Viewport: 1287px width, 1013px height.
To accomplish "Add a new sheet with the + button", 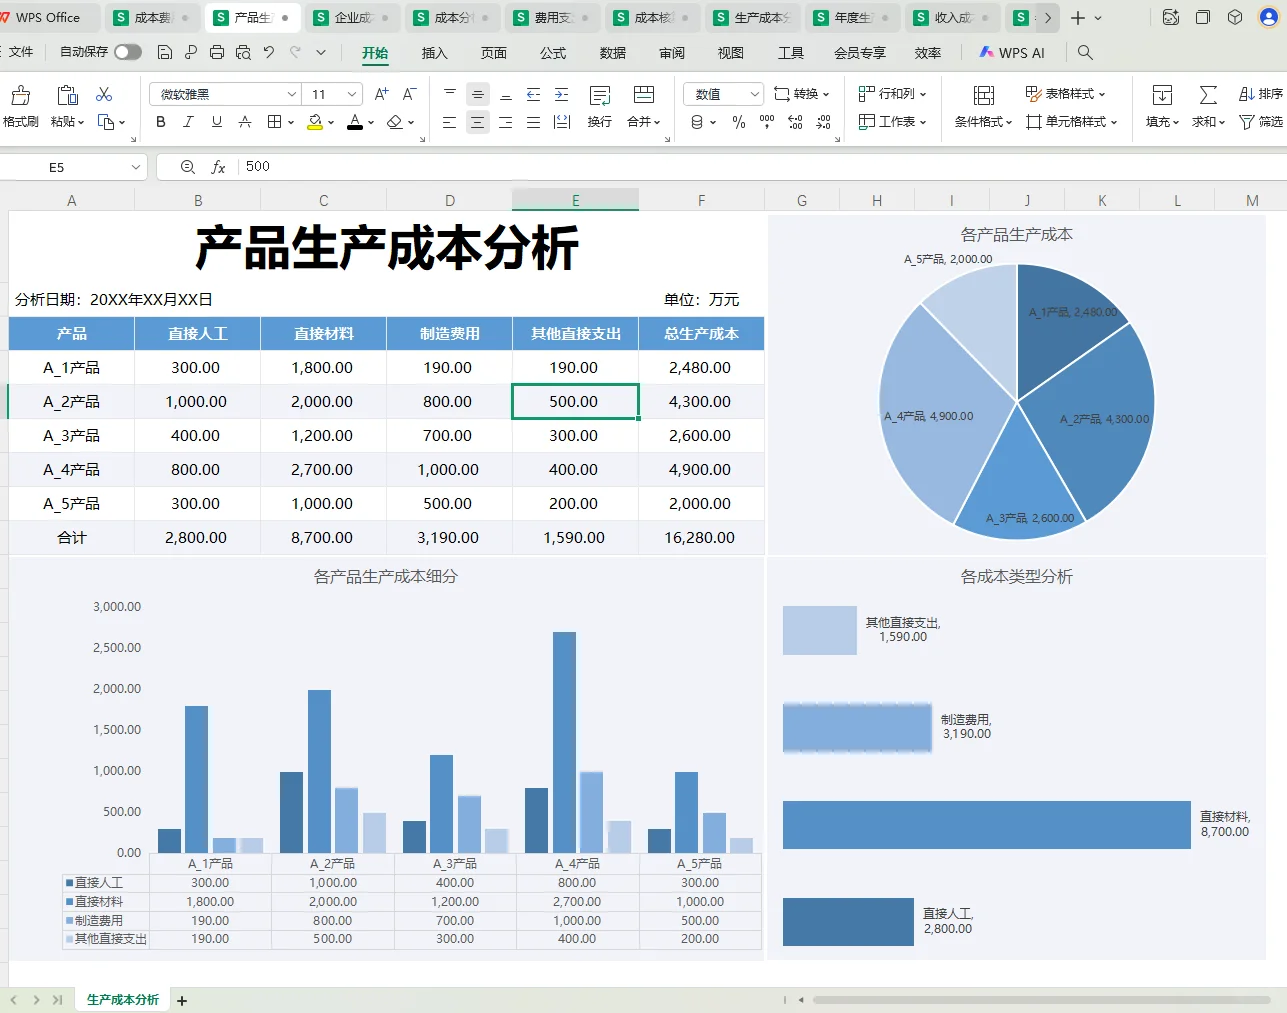I will 181,999.
